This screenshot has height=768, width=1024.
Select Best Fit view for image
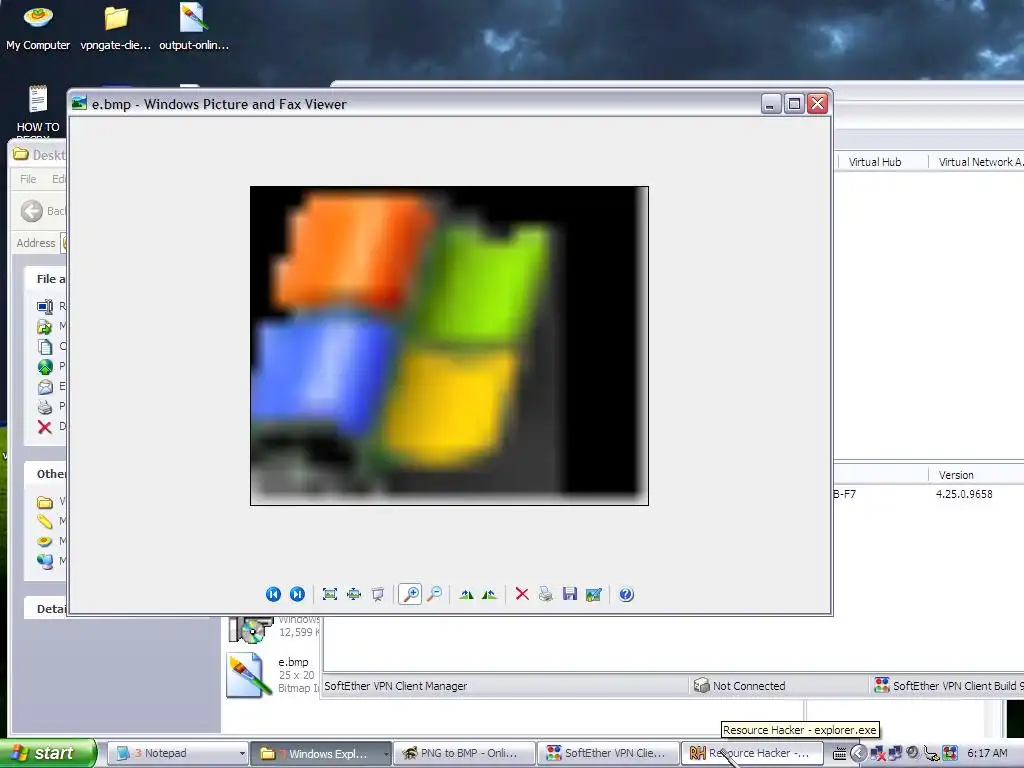point(330,594)
